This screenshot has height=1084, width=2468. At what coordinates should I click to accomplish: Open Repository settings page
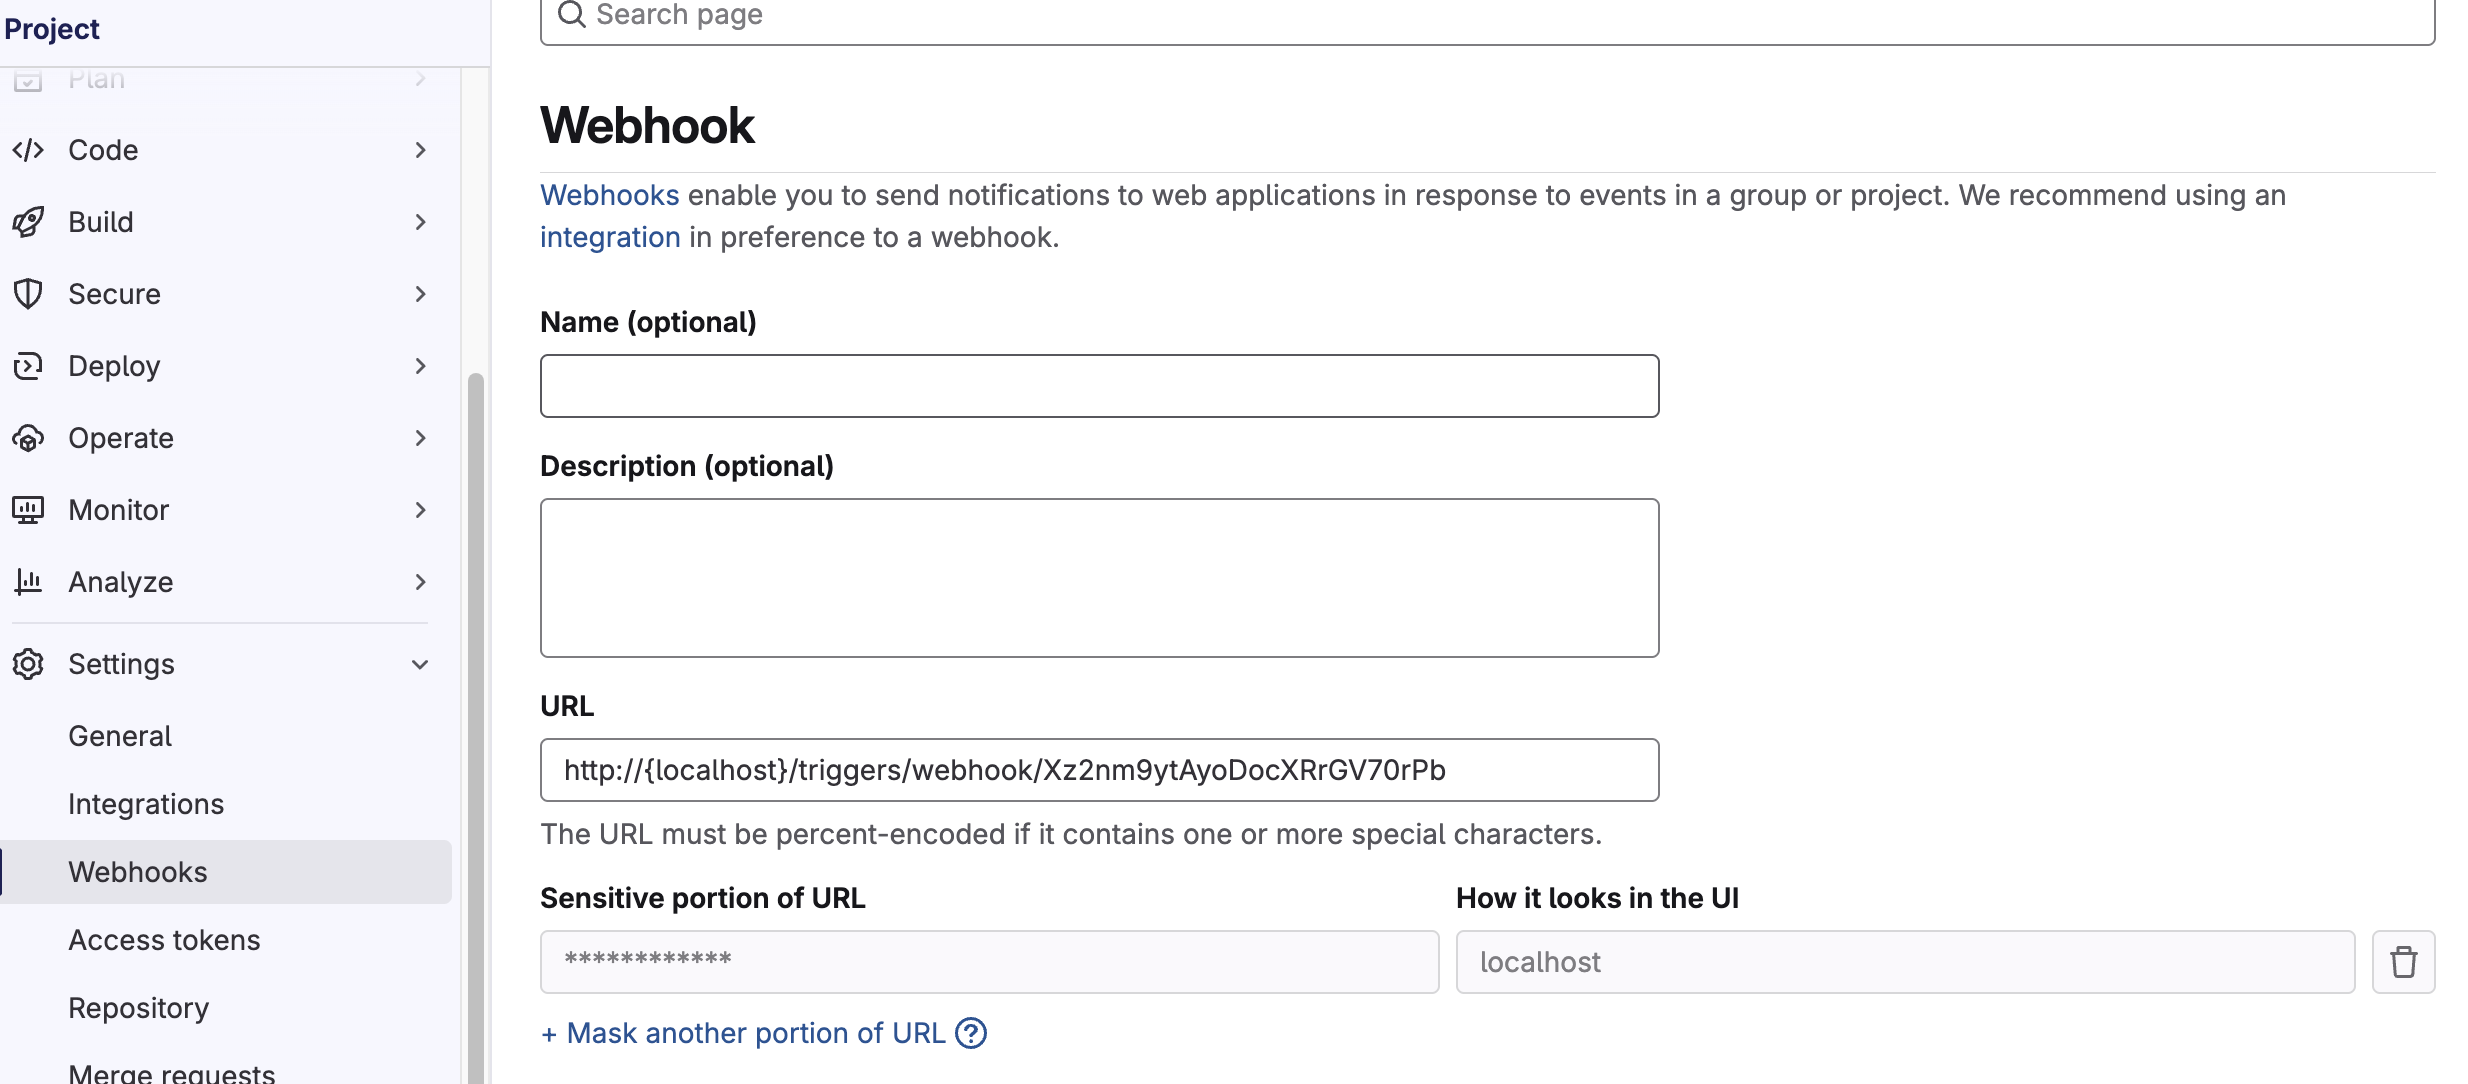138,1008
